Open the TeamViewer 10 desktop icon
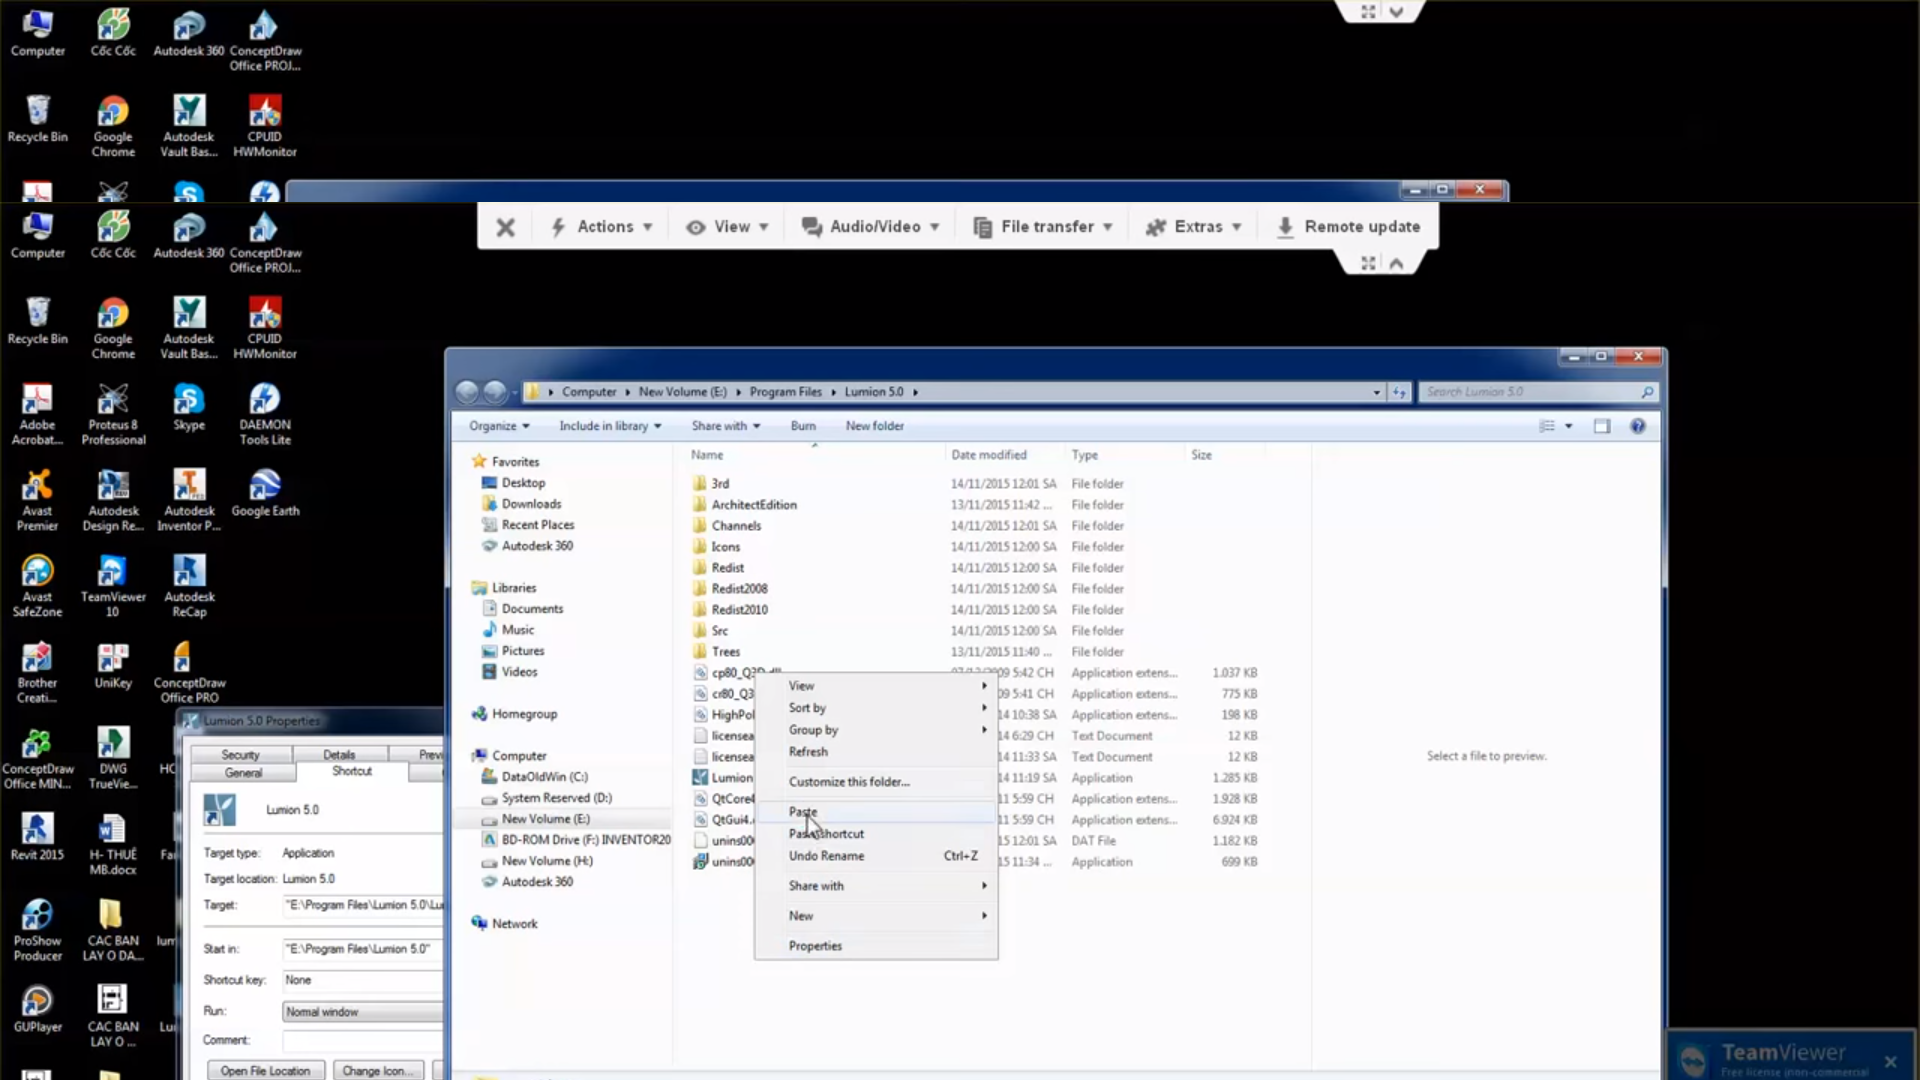1920x1080 pixels. click(x=112, y=574)
